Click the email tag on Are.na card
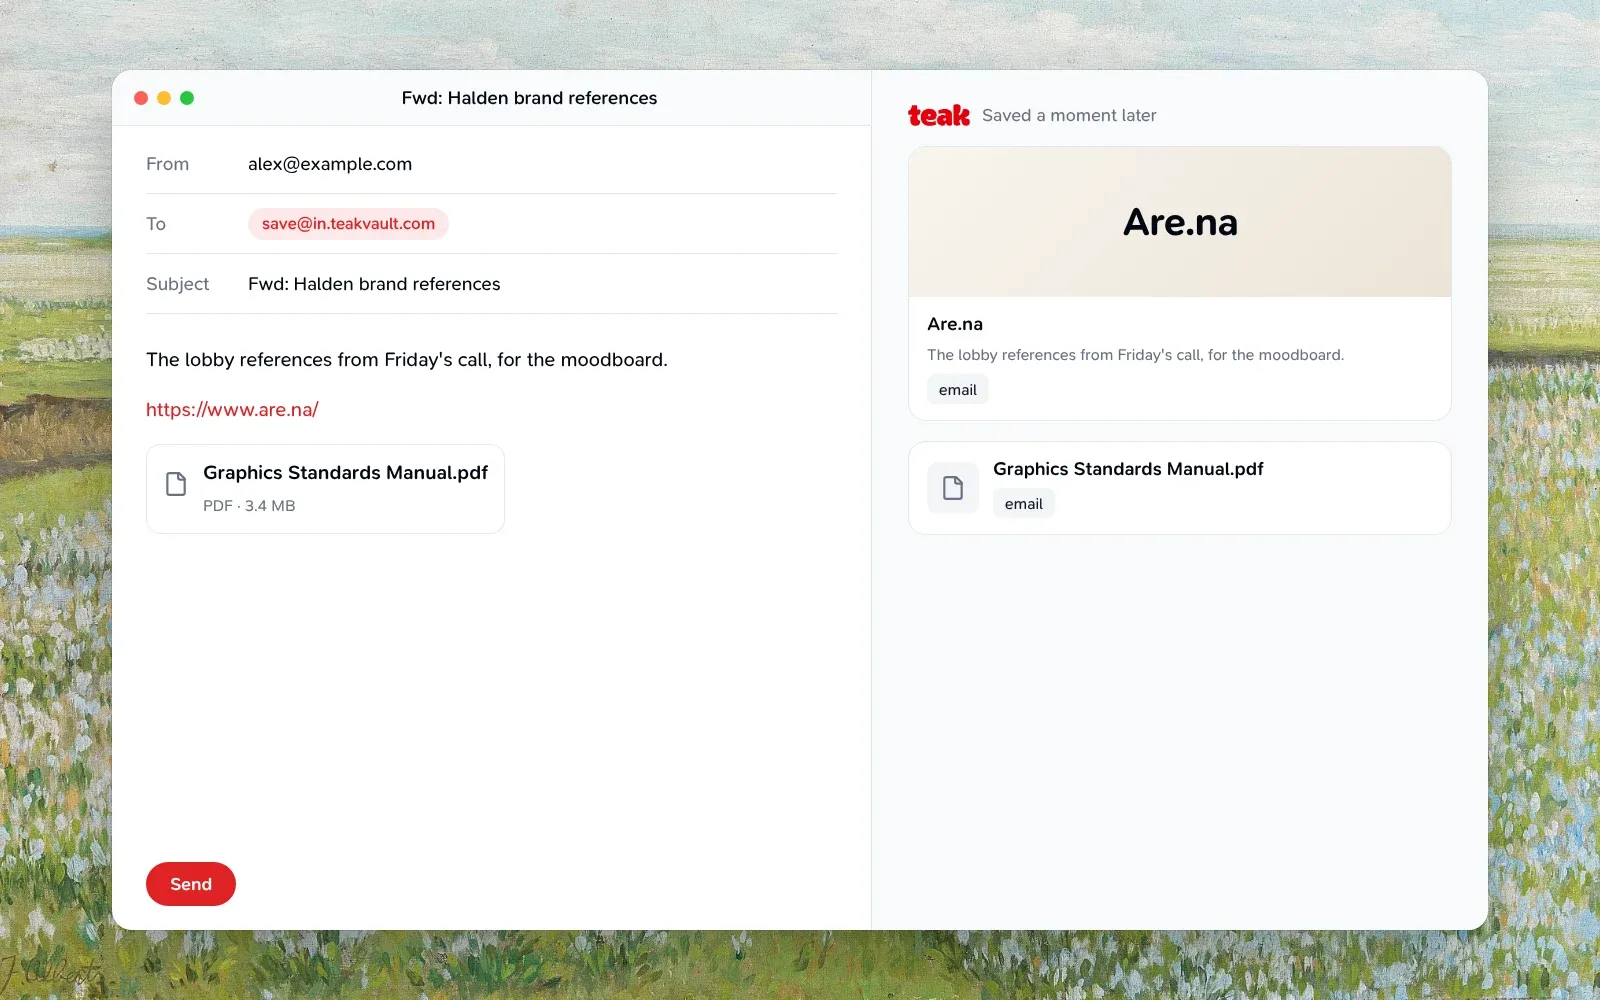The width and height of the screenshot is (1600, 1000). pyautogui.click(x=958, y=390)
